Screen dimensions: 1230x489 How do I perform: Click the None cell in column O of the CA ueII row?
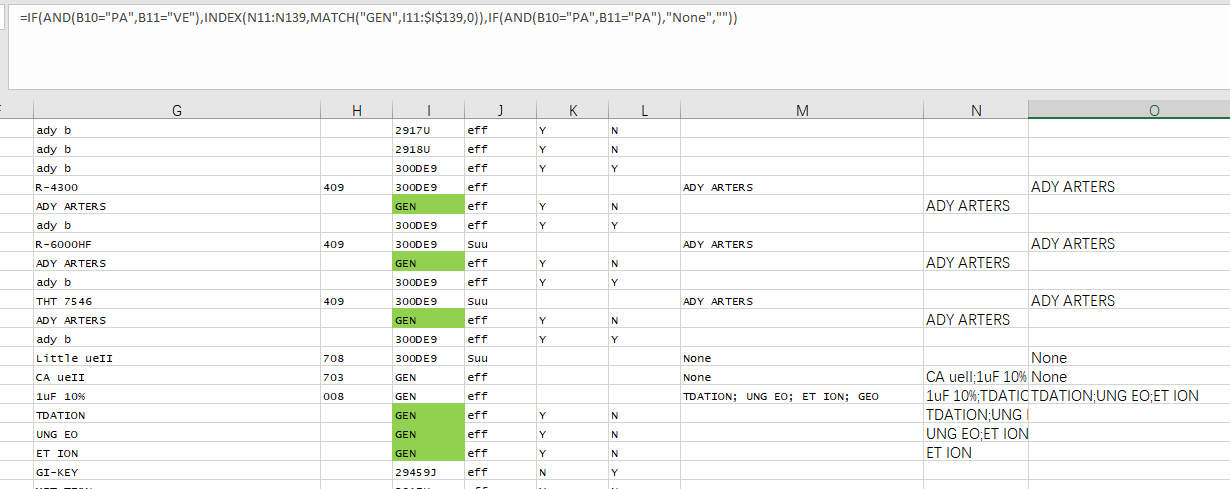(1129, 377)
